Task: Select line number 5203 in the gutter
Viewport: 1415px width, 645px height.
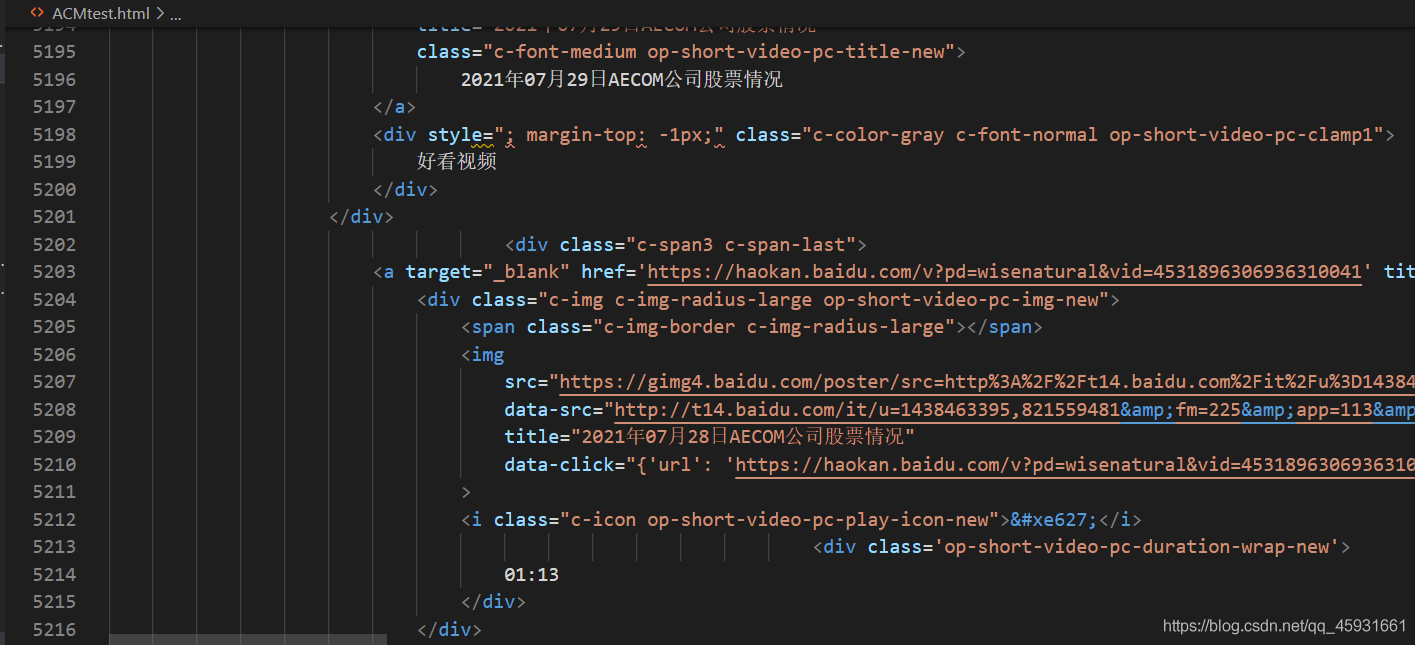Action: point(54,272)
